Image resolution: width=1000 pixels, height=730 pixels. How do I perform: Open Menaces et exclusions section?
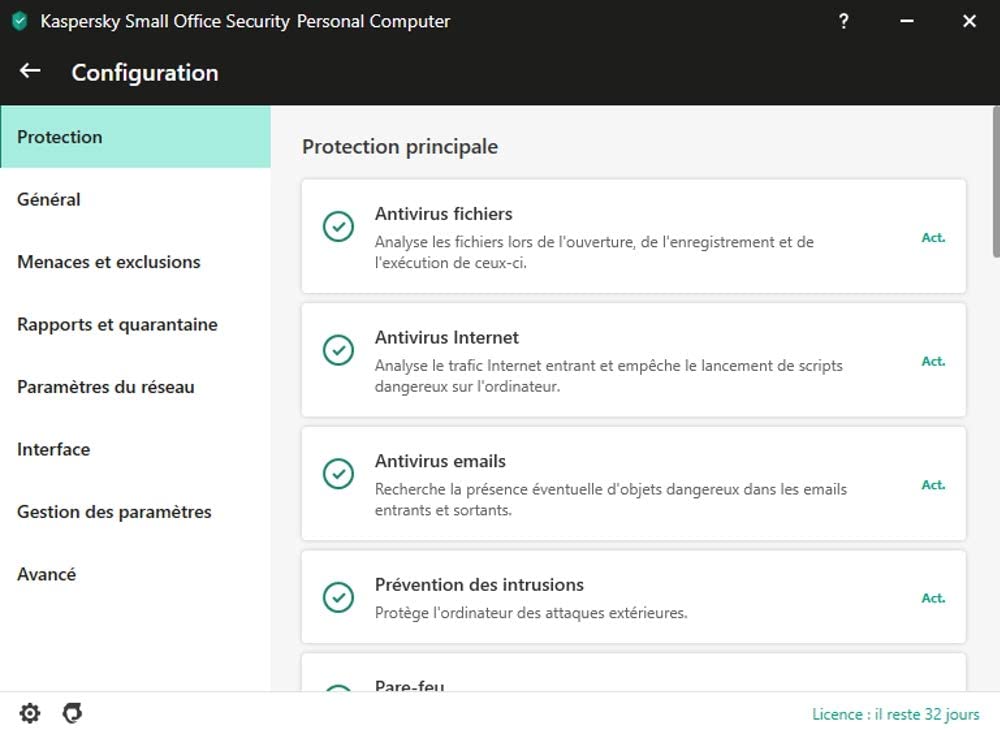(x=109, y=262)
